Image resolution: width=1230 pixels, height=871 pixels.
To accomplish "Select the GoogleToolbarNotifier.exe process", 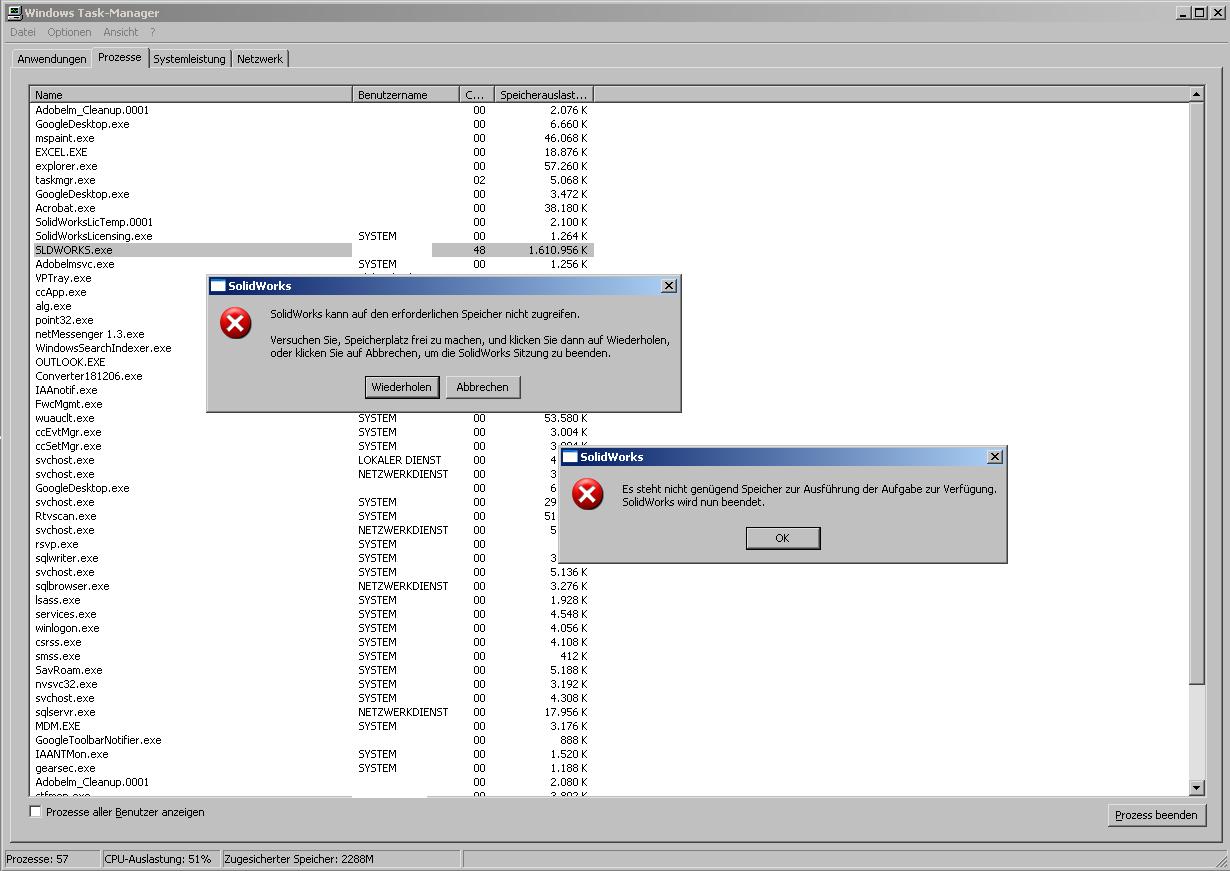I will (98, 740).
